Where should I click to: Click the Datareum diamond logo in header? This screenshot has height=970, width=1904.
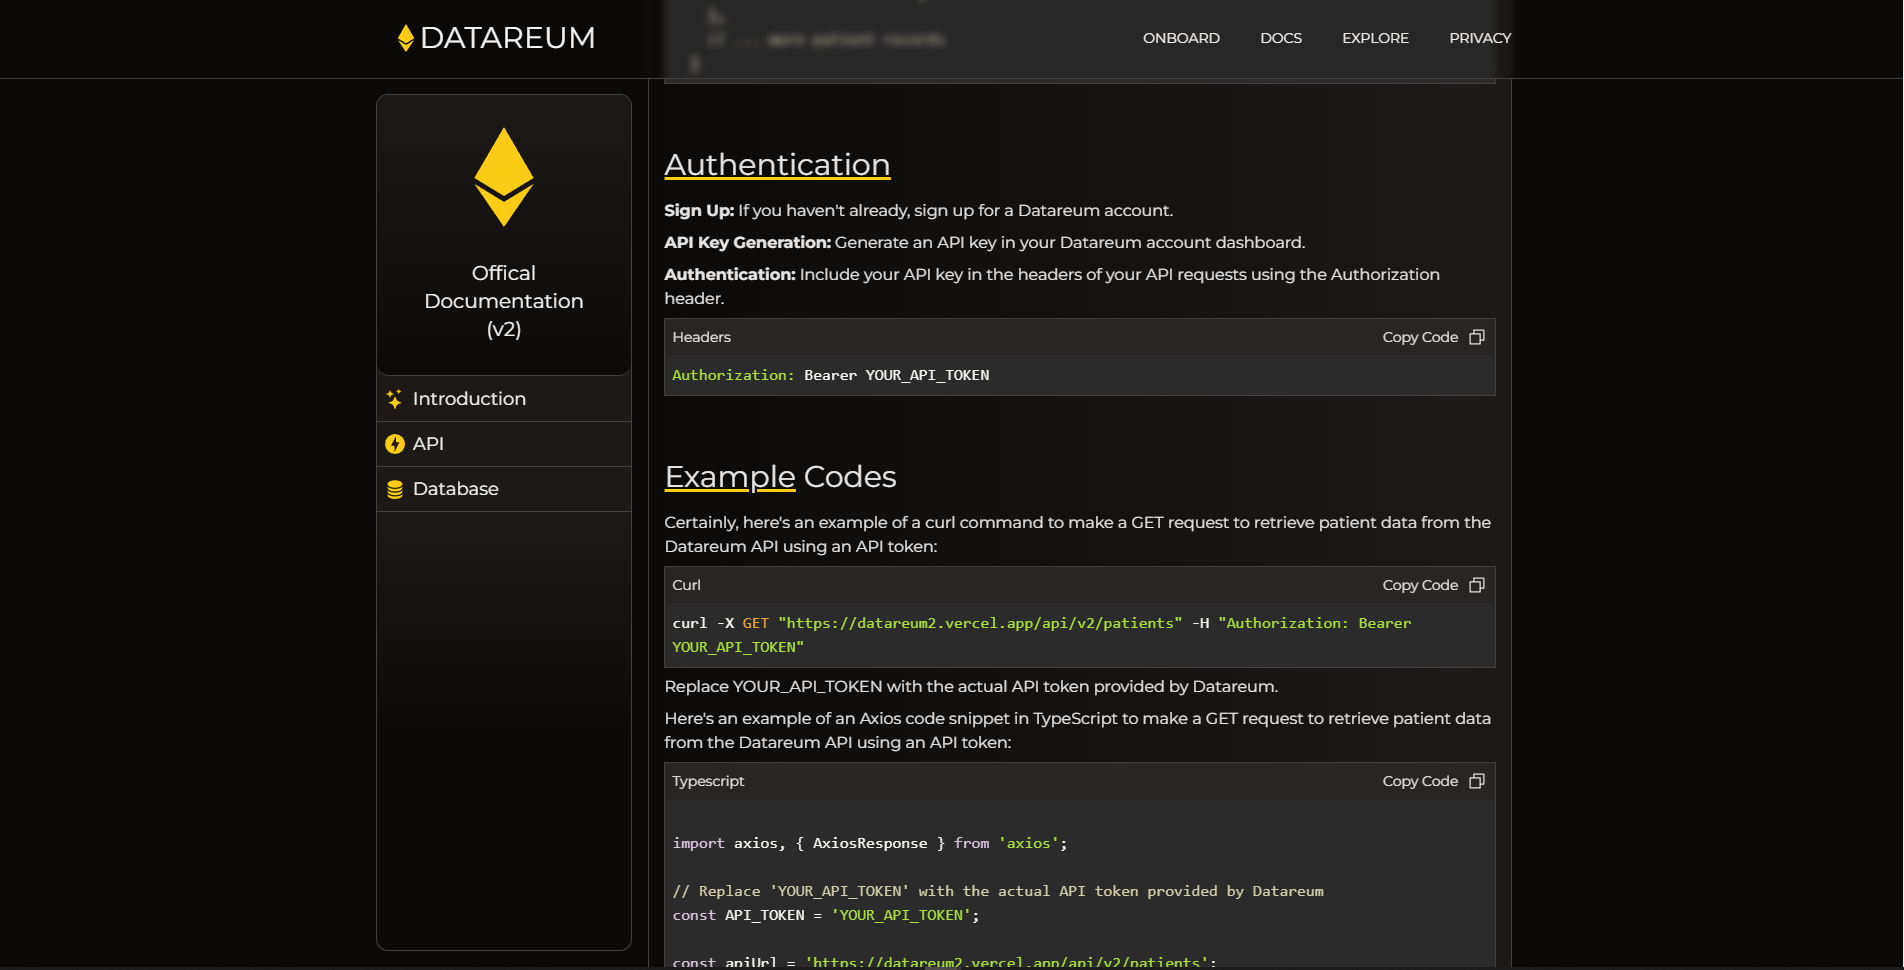406,38
